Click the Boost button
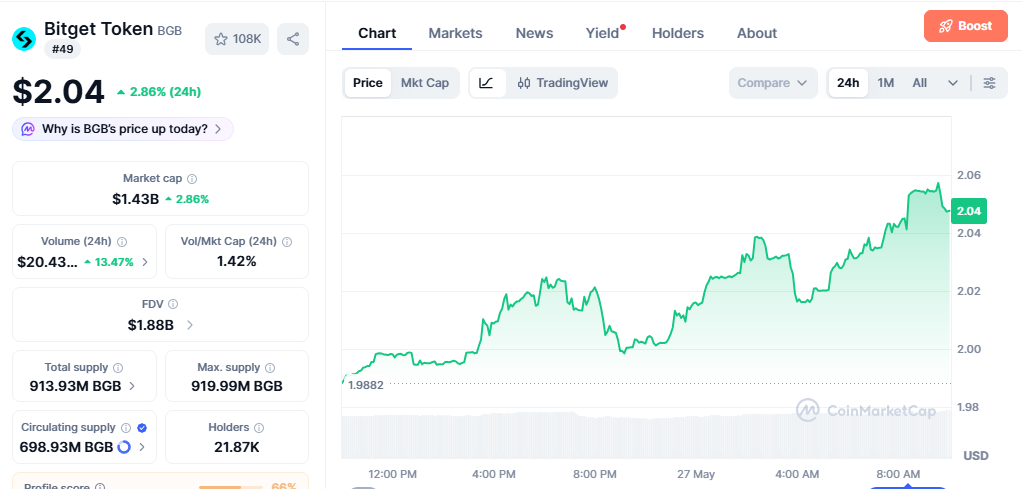This screenshot has width=1022, height=489. pyautogui.click(x=965, y=26)
